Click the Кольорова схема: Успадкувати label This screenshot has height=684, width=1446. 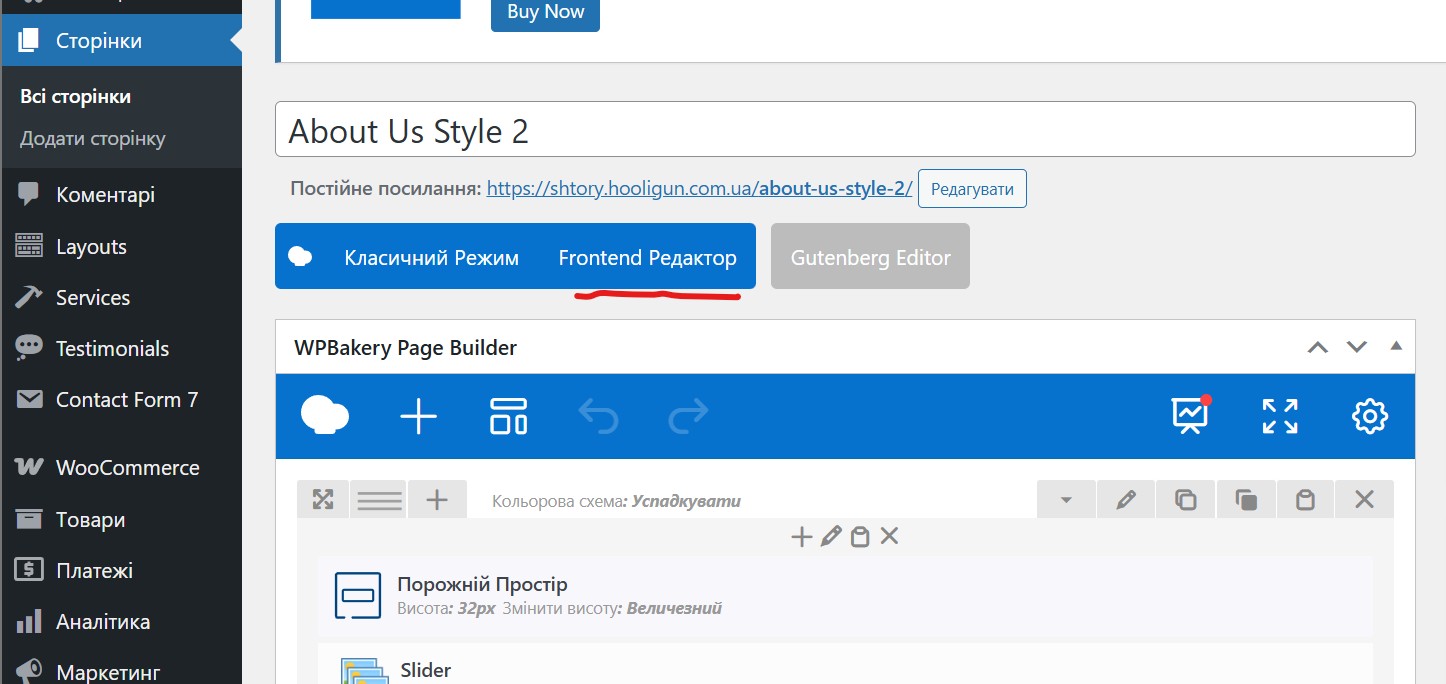616,501
